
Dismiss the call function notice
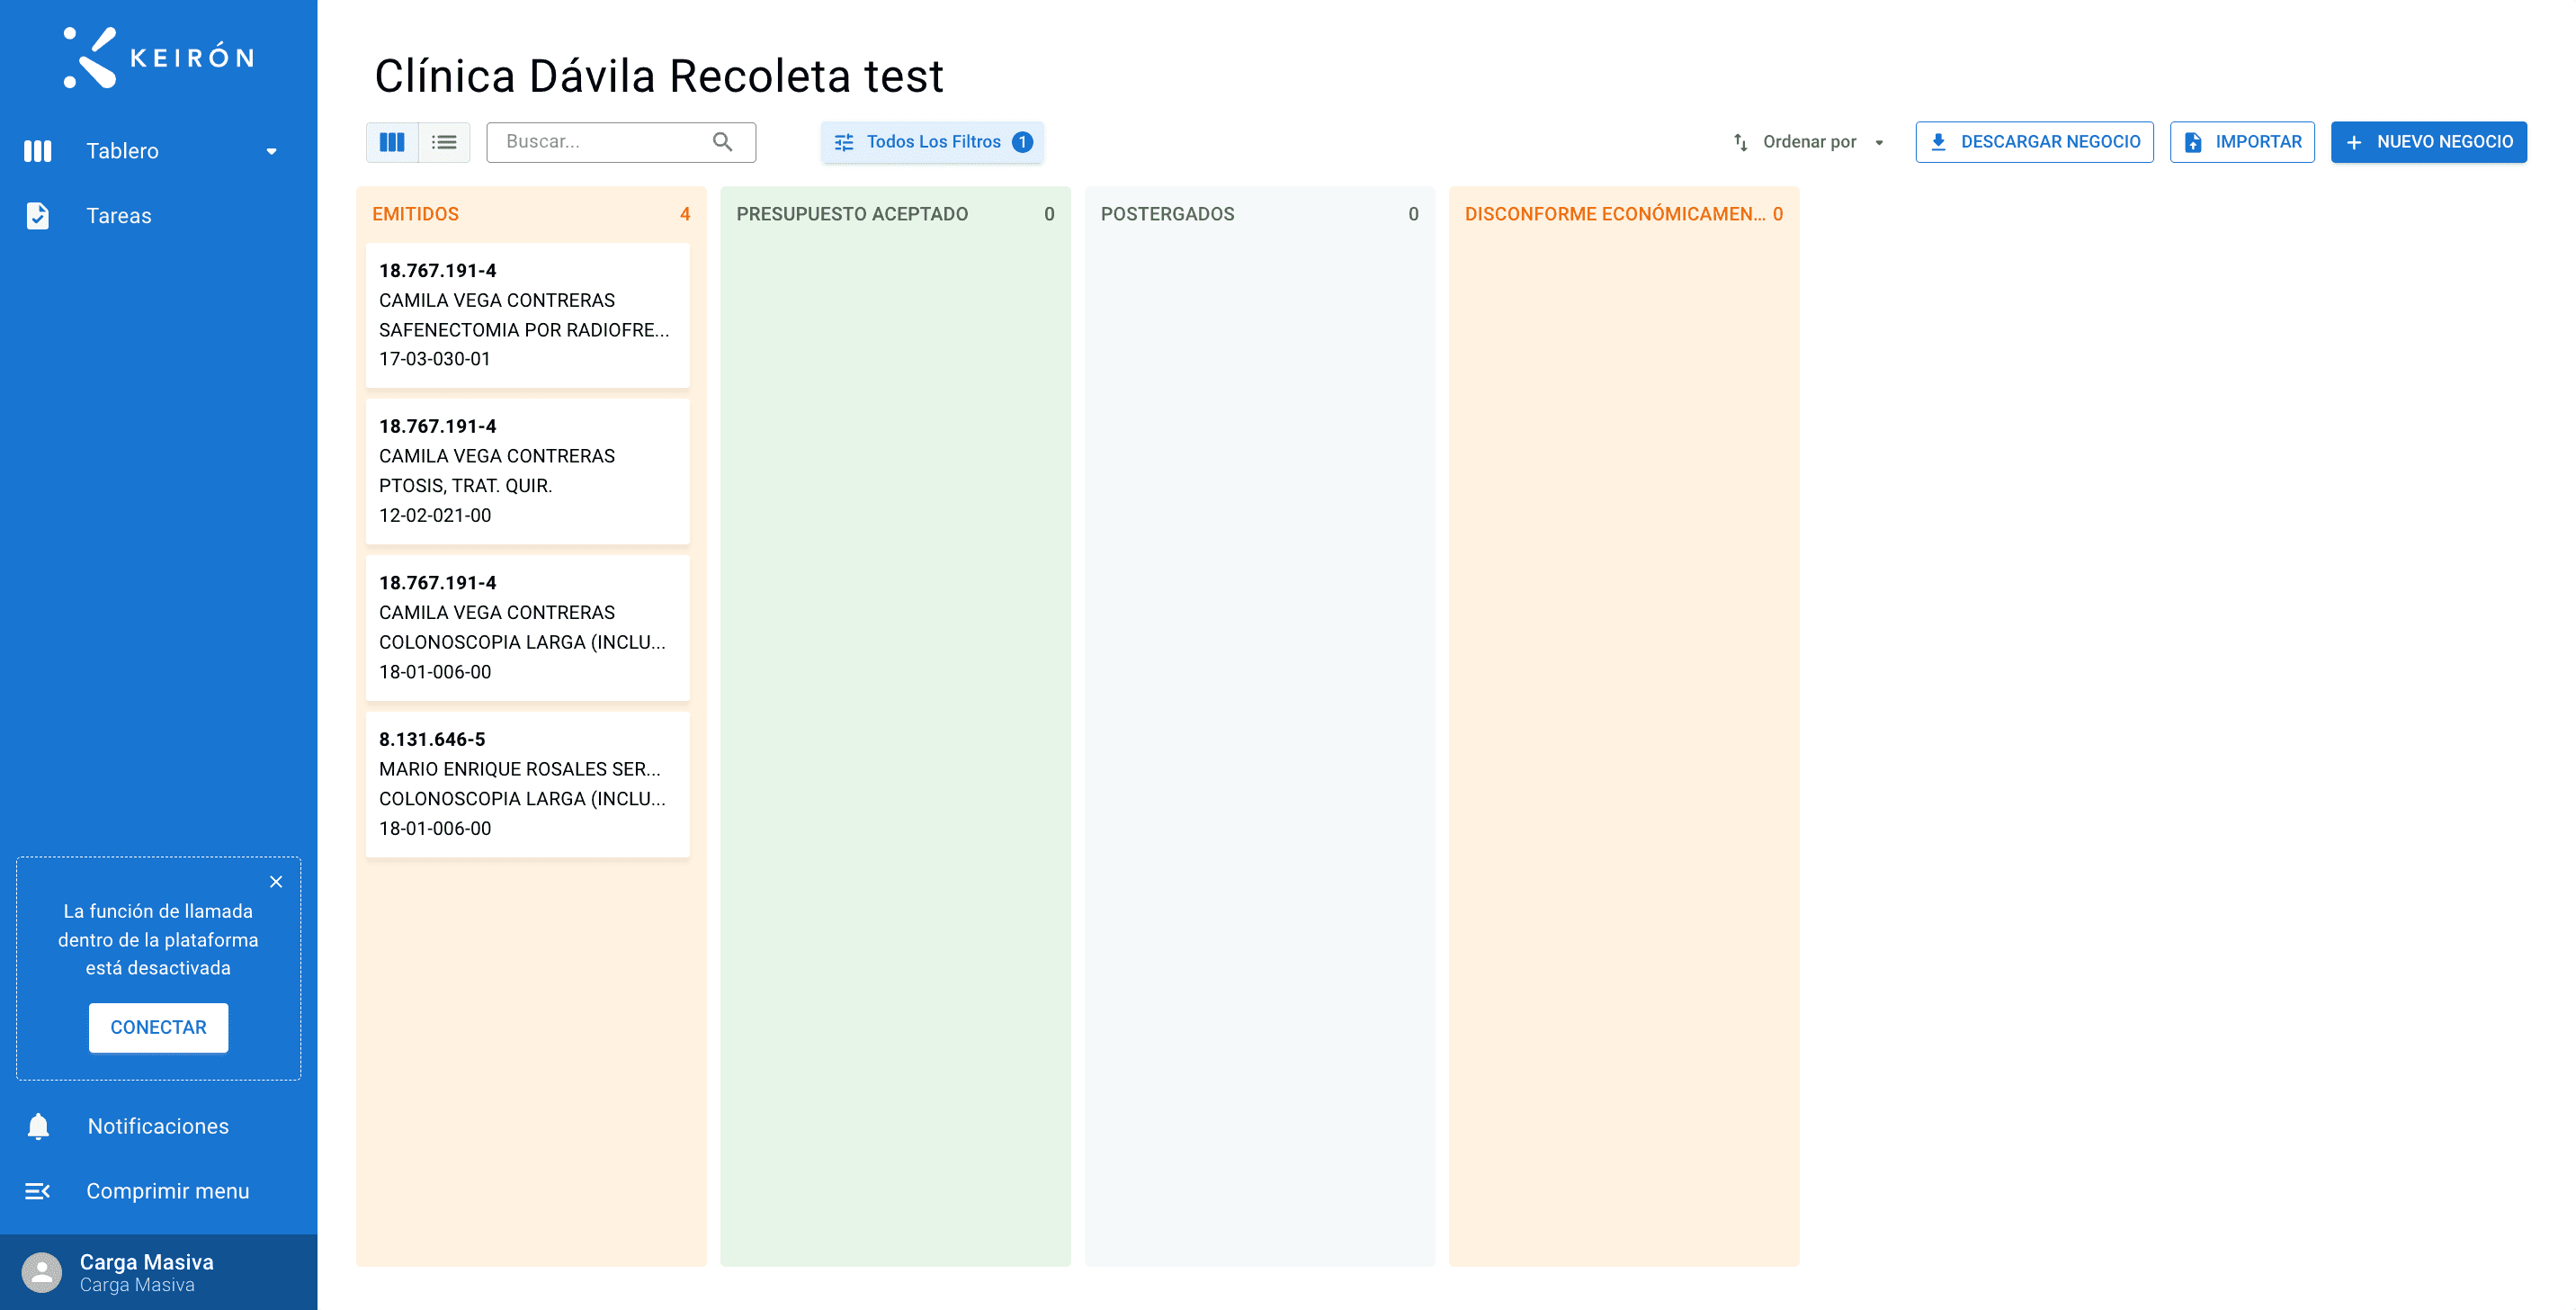276,882
